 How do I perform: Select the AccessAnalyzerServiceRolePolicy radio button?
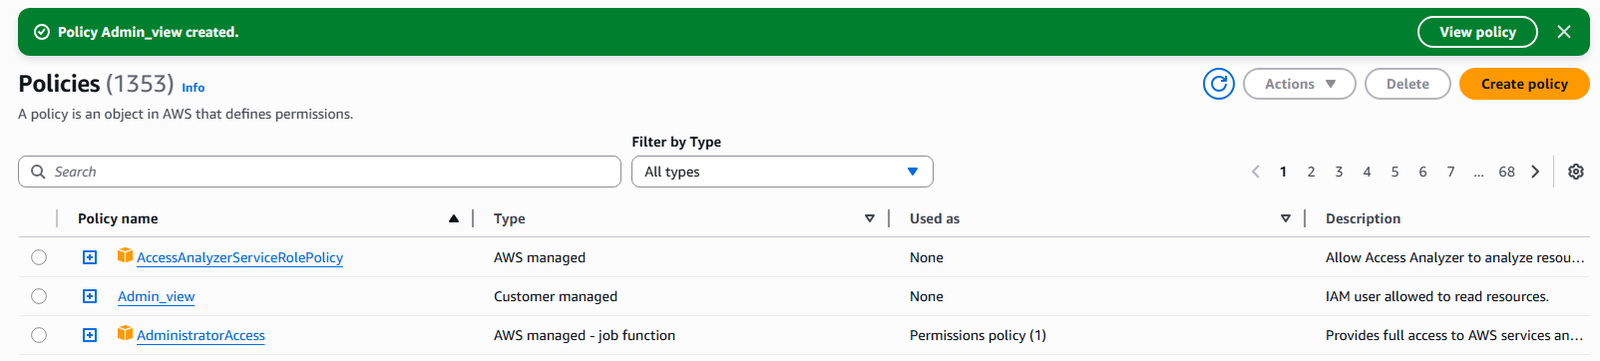[x=39, y=257]
